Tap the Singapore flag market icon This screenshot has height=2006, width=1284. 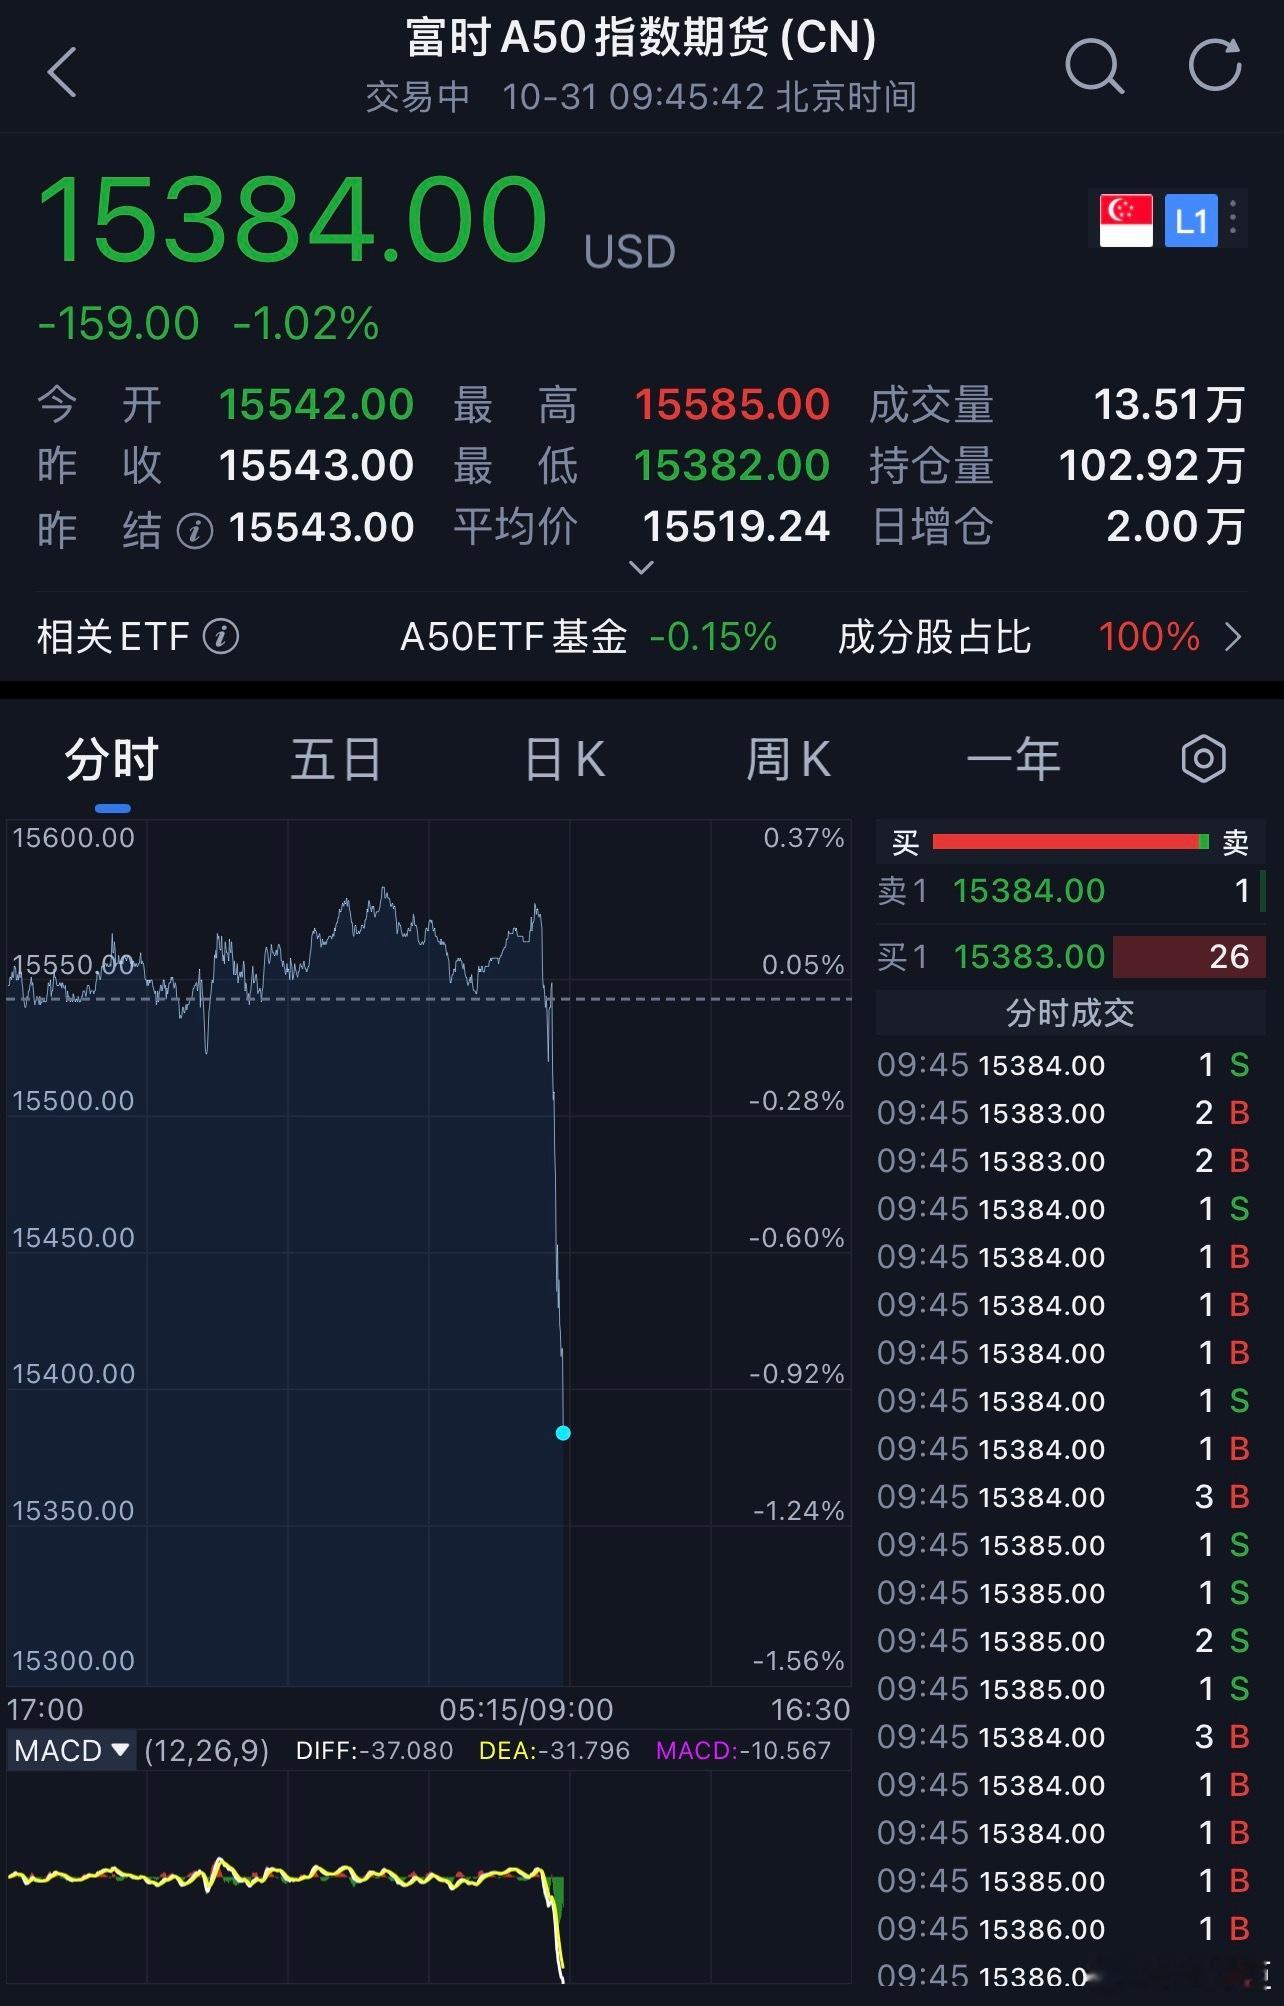point(1126,220)
